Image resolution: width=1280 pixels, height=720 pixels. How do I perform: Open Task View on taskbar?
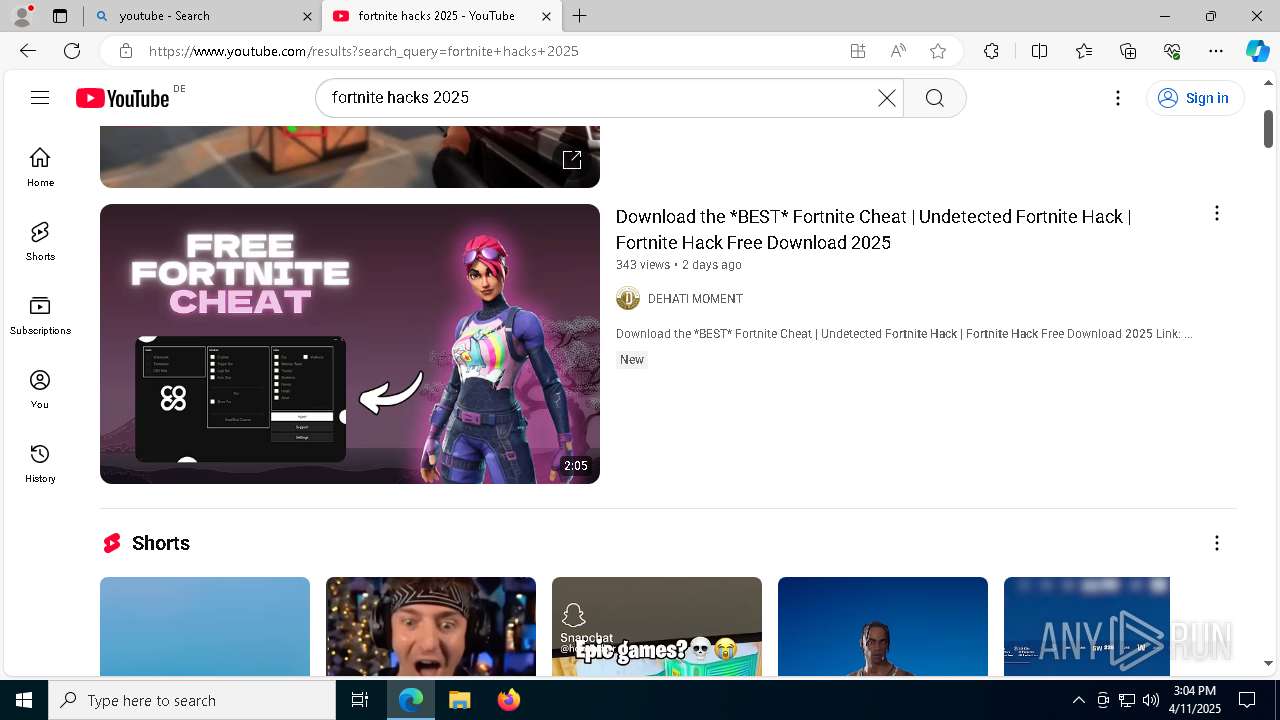click(x=360, y=700)
